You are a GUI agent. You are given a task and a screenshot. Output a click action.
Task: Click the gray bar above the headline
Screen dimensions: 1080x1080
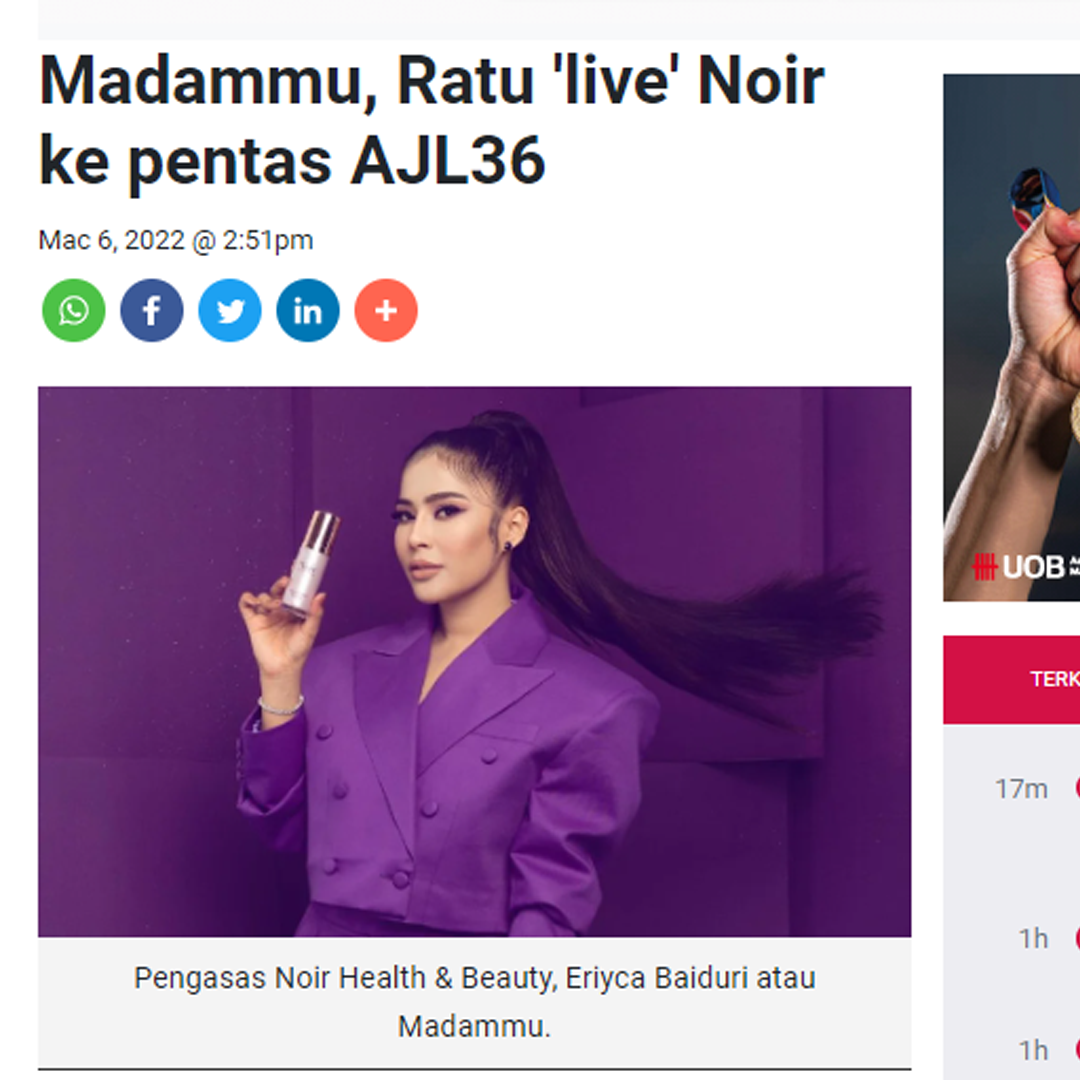559,19
